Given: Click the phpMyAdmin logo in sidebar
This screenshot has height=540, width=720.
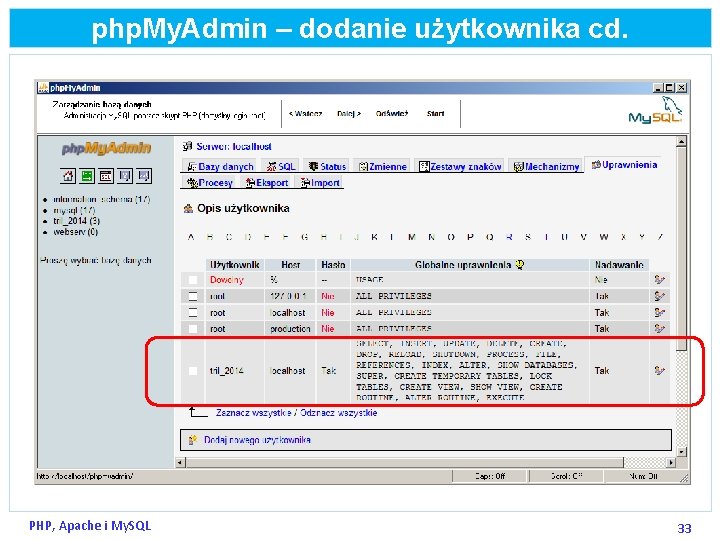Looking at the screenshot, I should (106, 148).
